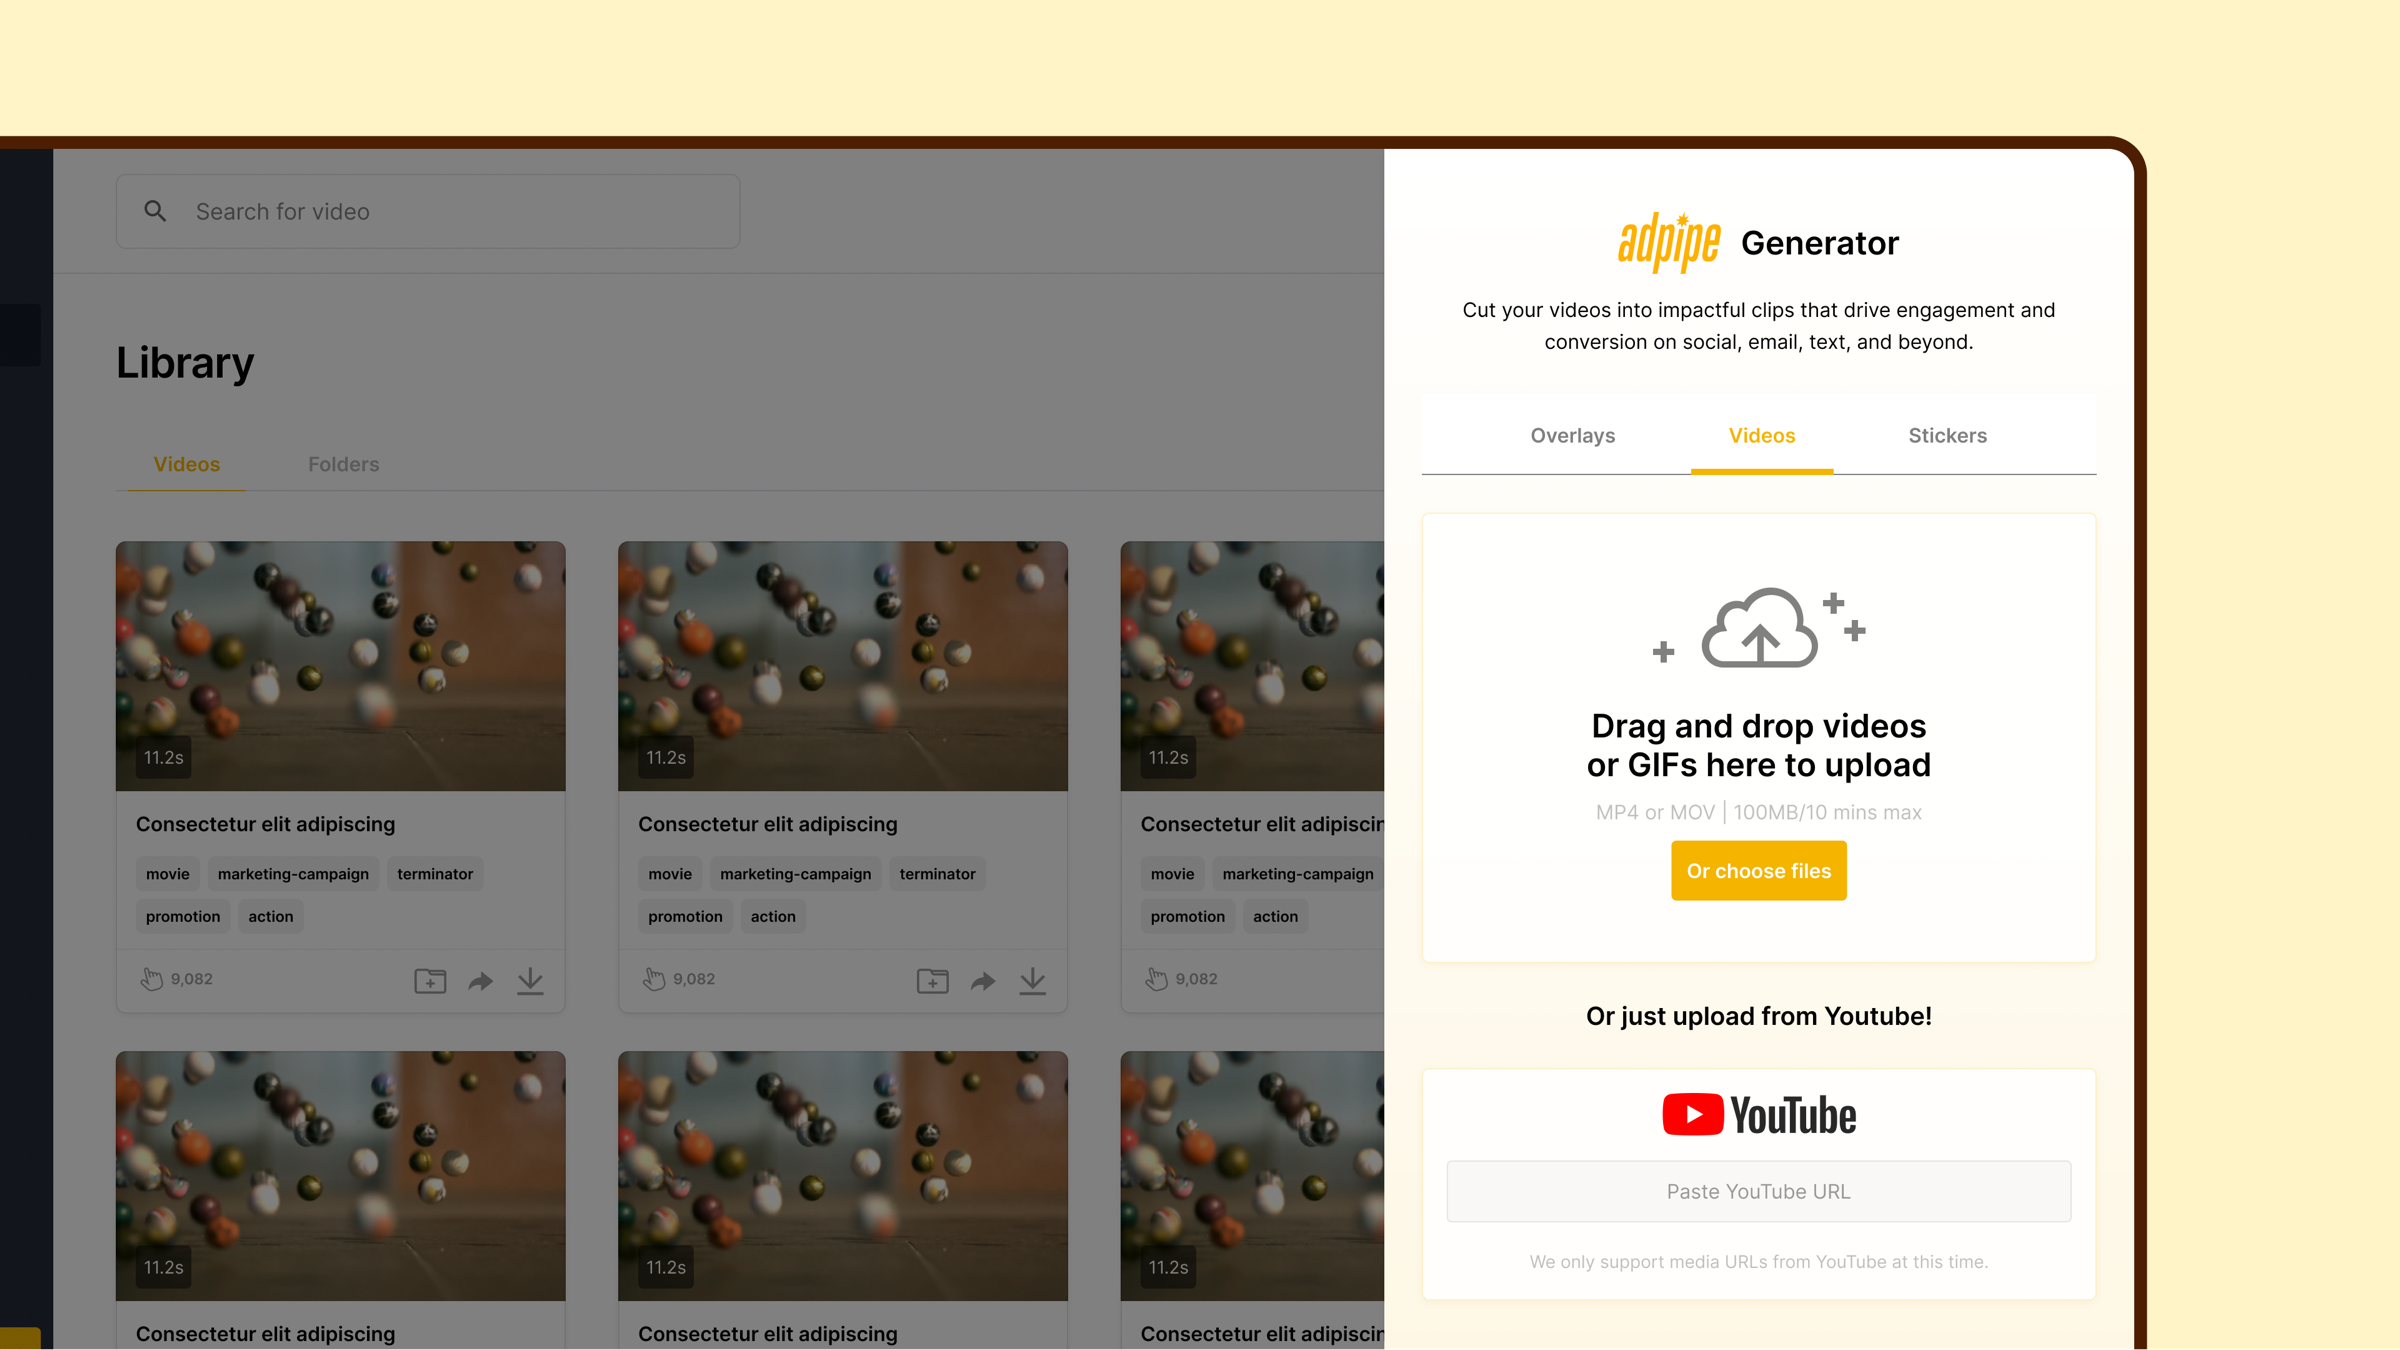Add first video card to folder
The width and height of the screenshot is (2400, 1350).
coord(430,980)
